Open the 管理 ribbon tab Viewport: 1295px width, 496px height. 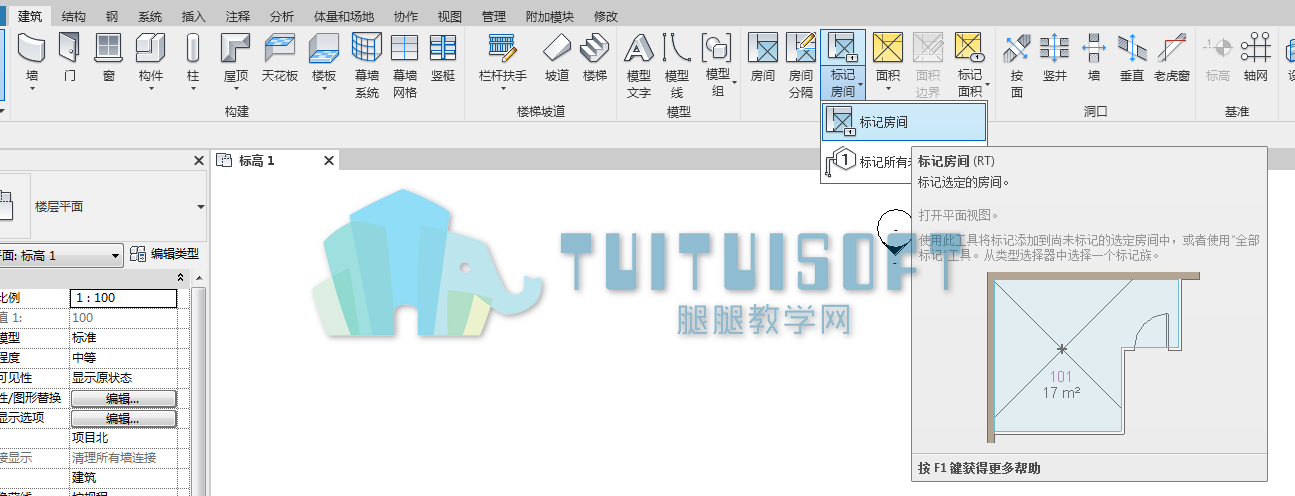pos(494,16)
